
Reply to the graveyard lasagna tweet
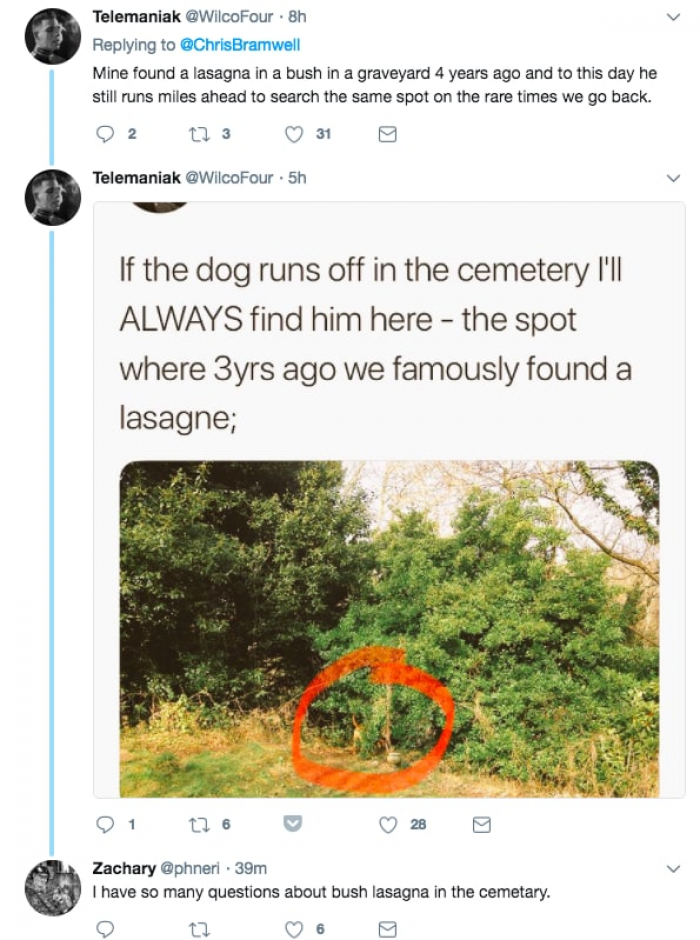pos(104,134)
